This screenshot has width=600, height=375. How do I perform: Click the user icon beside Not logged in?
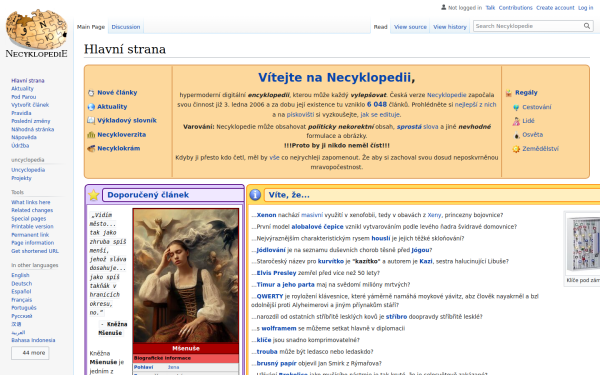pyautogui.click(x=443, y=7)
